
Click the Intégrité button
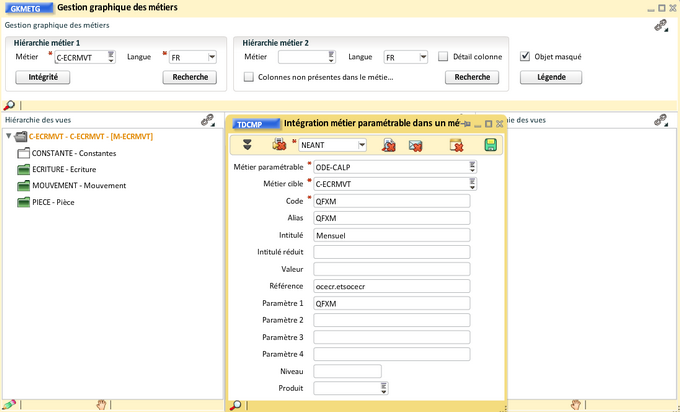43,77
